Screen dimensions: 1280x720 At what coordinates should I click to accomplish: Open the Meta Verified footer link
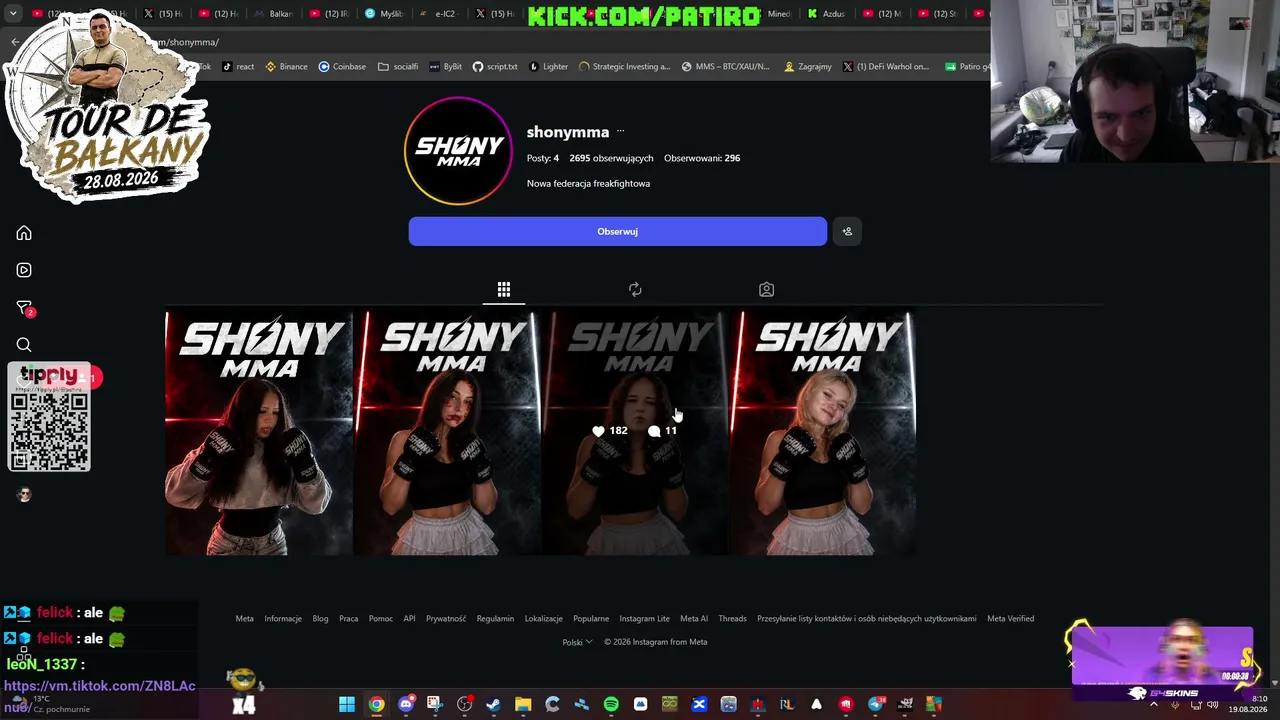coord(1010,619)
